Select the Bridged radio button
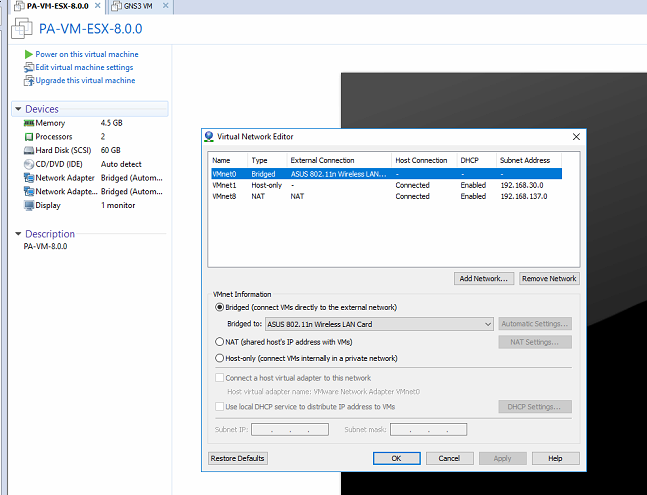 [x=220, y=307]
